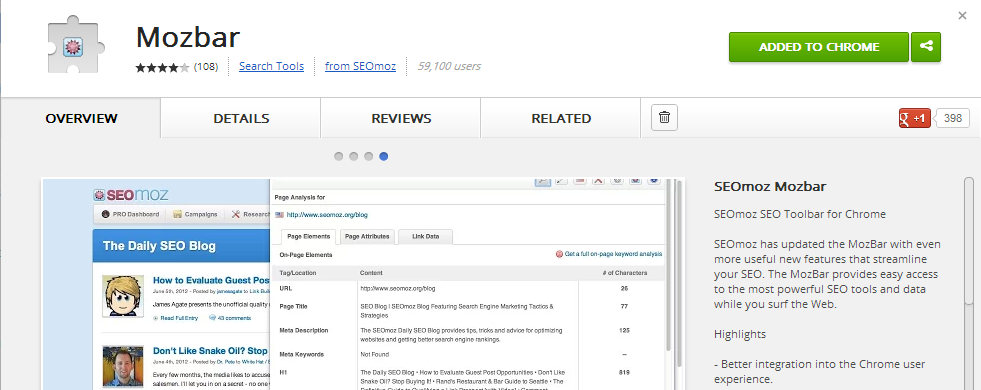The image size is (981, 390).
Task: Click the ADDED TO CHROME button
Action: click(818, 47)
